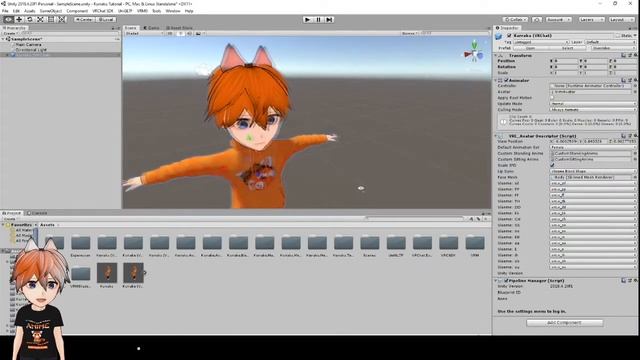Open the Hierarchy Create dropdown
Image resolution: width=640 pixels, height=360 pixels.
click(x=10, y=33)
